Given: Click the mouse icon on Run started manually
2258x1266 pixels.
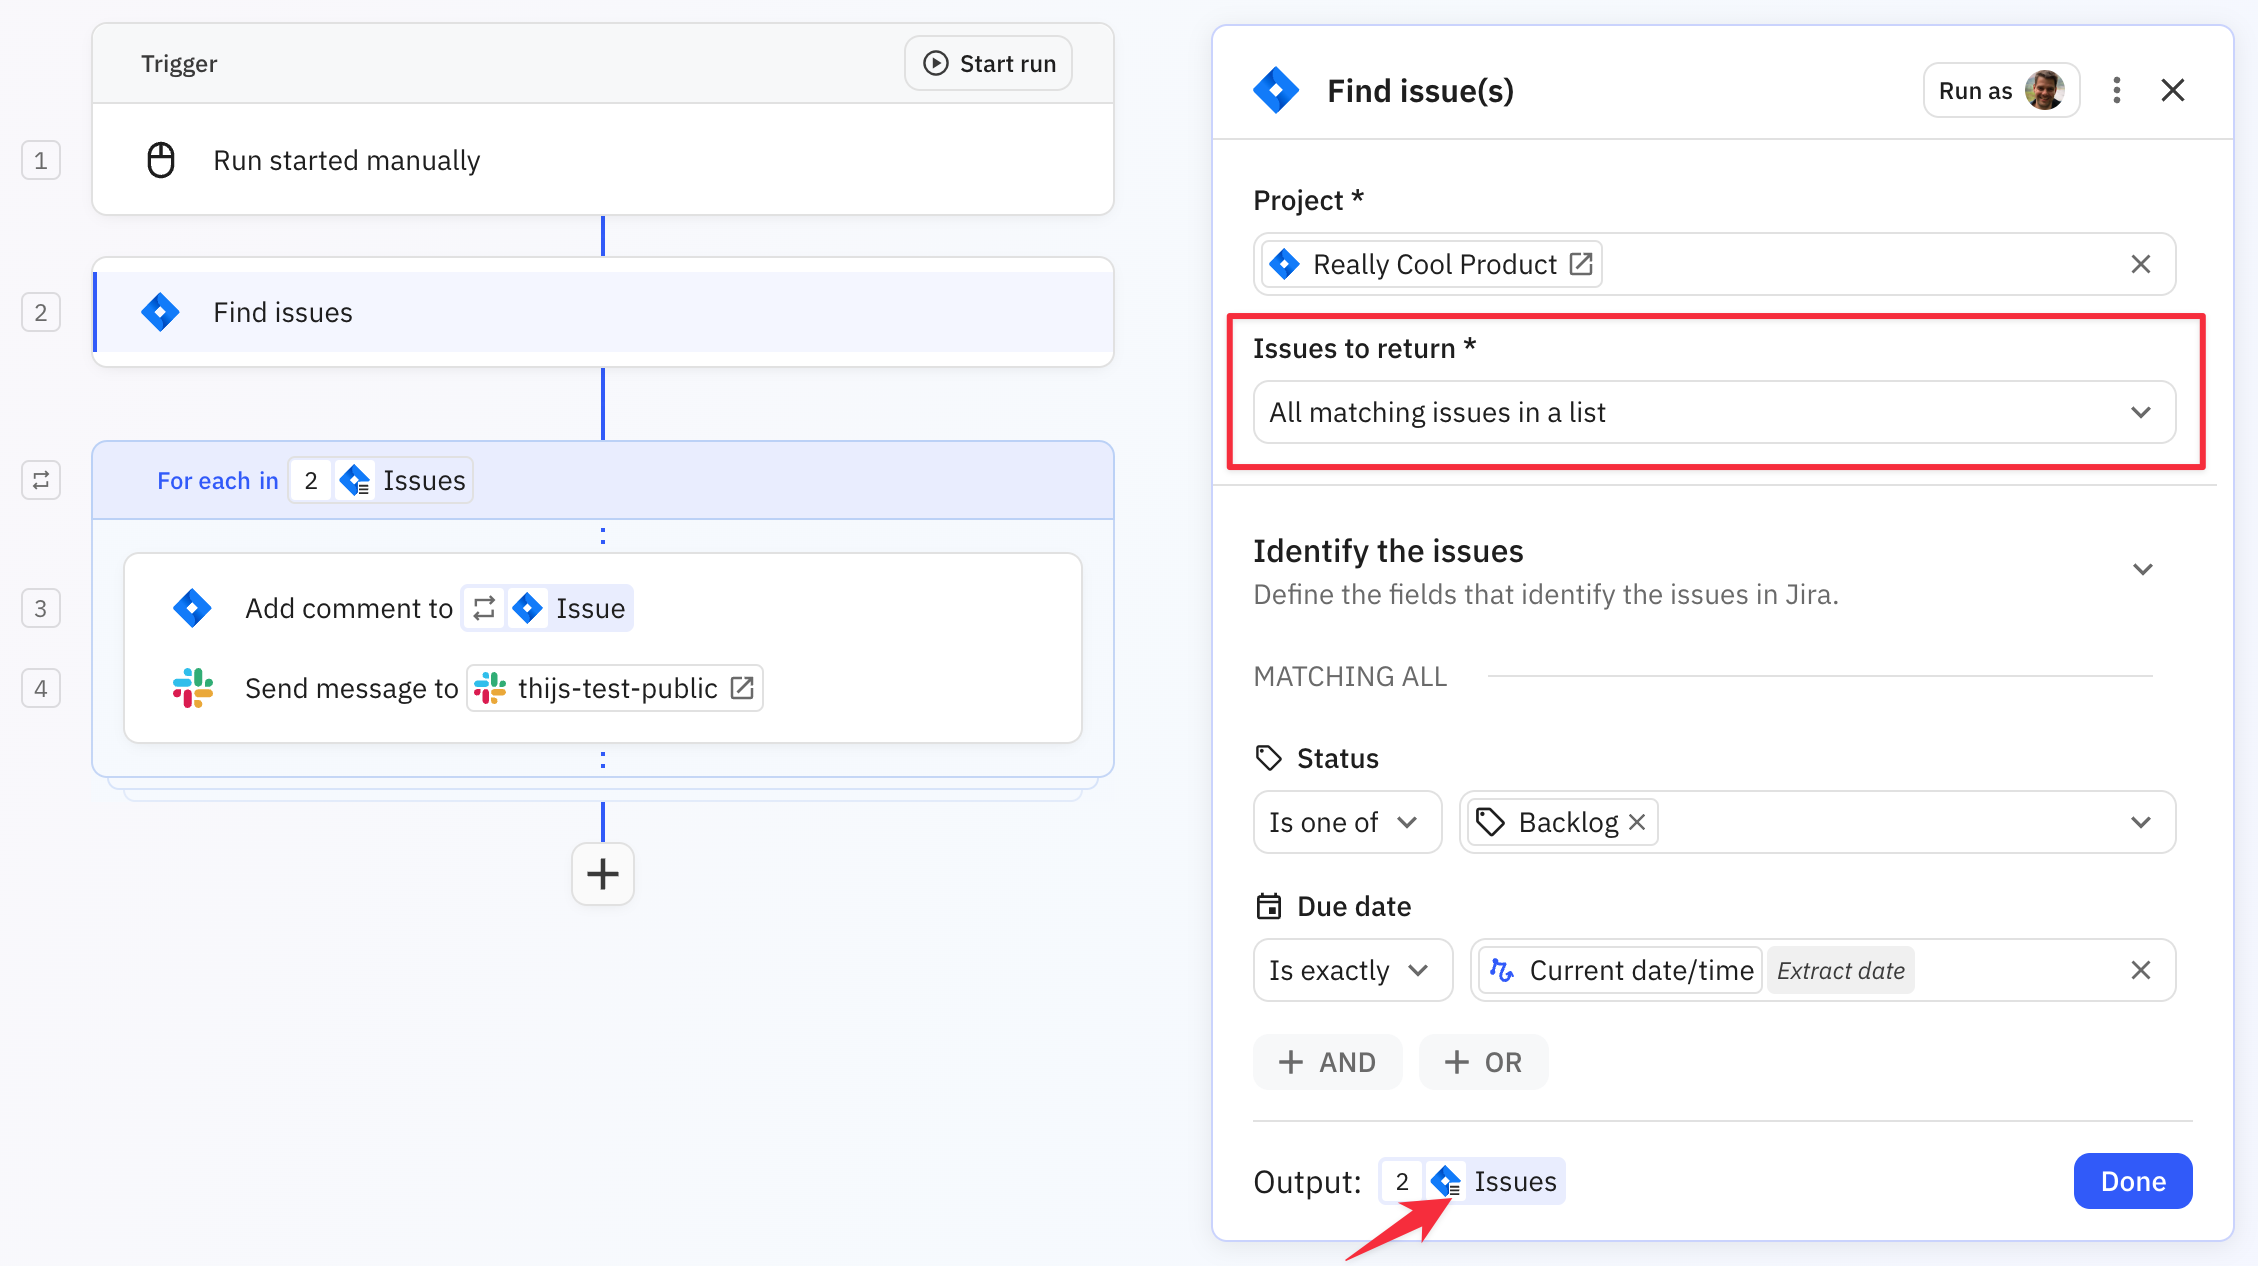Looking at the screenshot, I should (x=160, y=159).
